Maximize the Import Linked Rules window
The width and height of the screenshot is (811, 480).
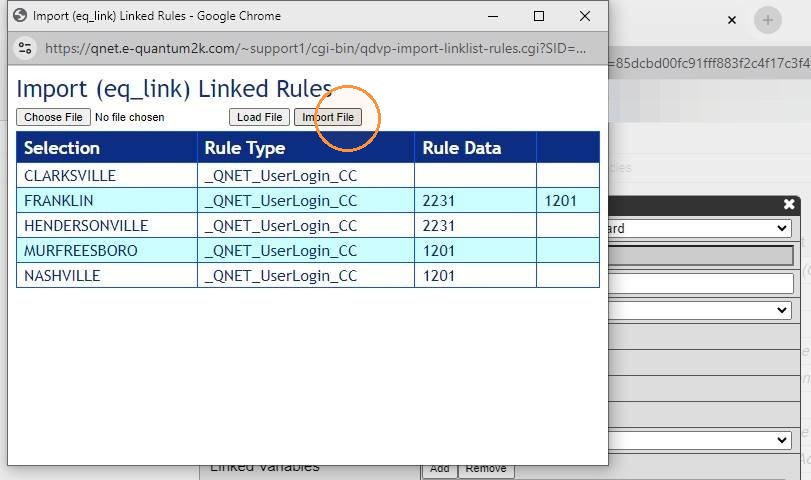point(538,16)
